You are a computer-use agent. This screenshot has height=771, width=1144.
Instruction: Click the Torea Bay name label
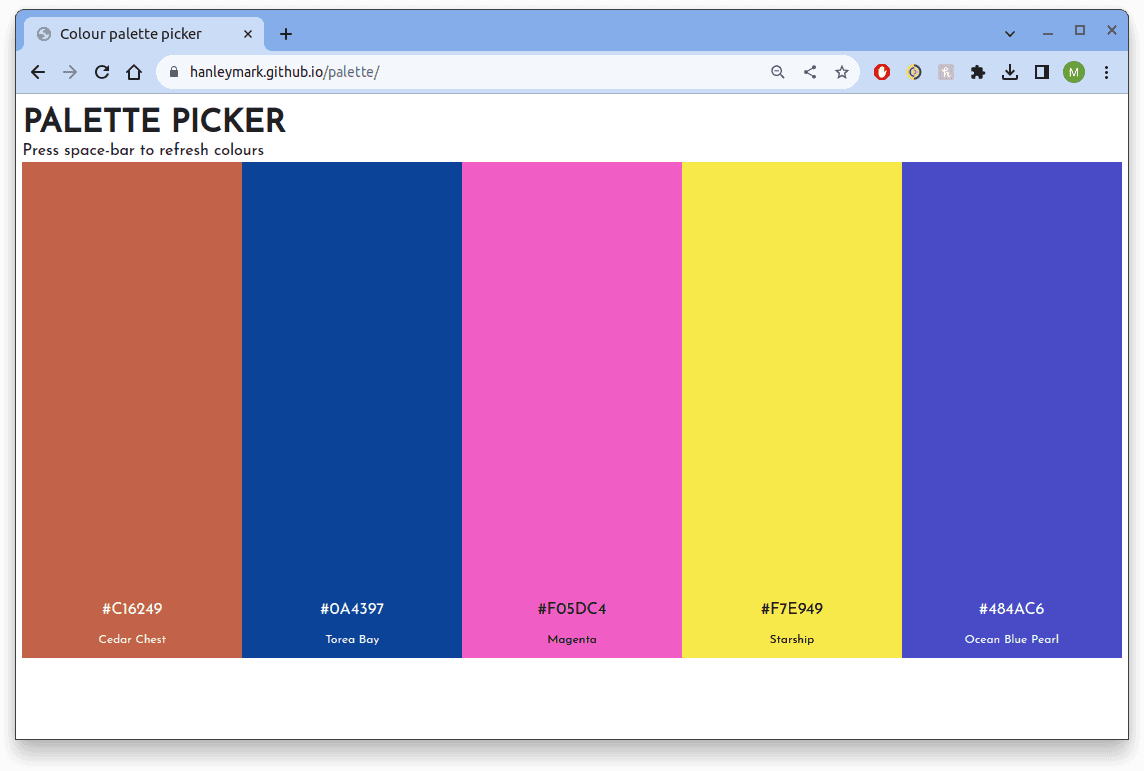click(x=352, y=639)
